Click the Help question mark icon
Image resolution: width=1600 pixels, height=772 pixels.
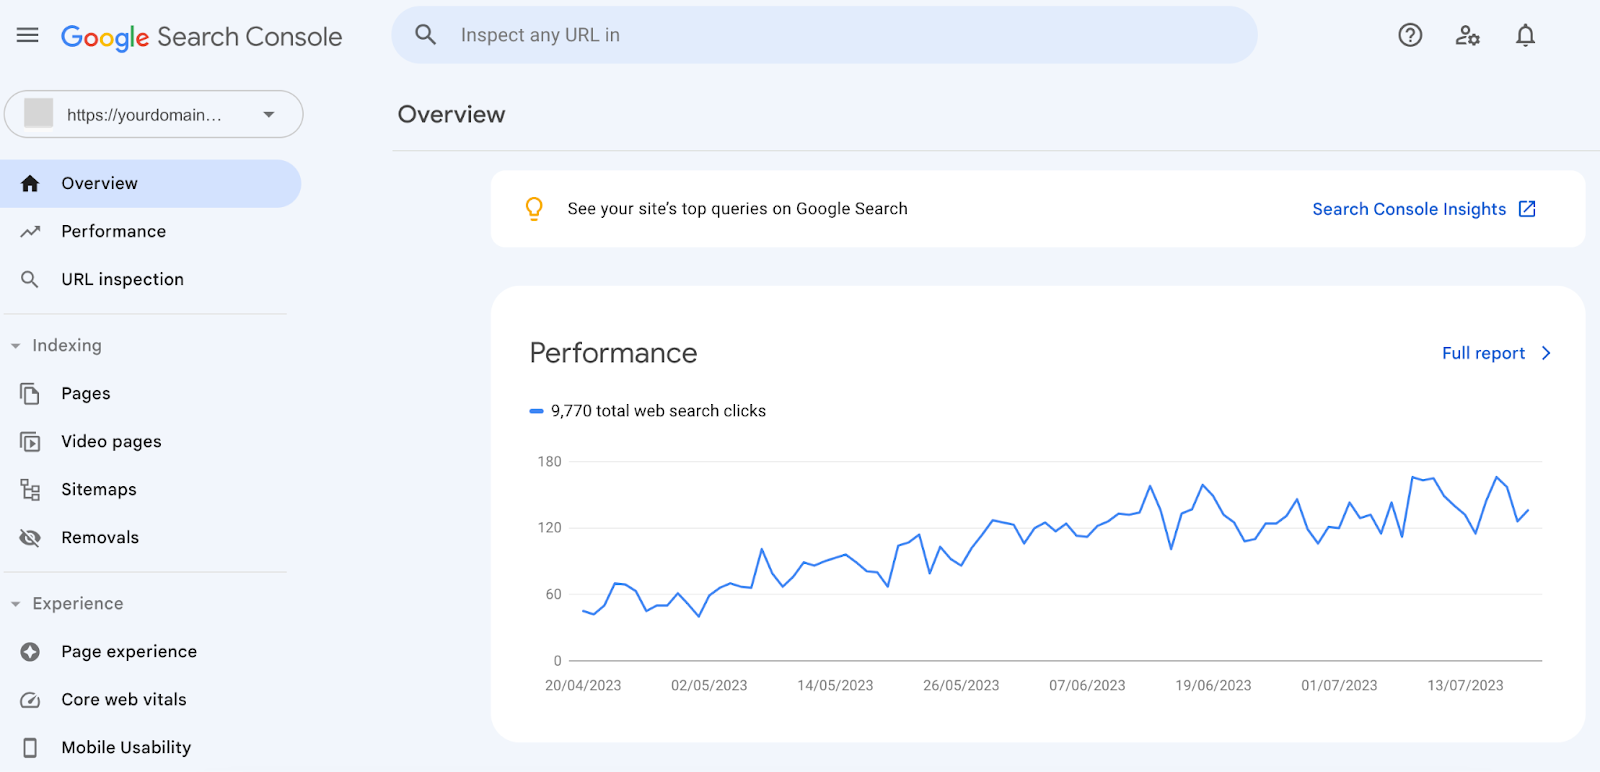1410,36
